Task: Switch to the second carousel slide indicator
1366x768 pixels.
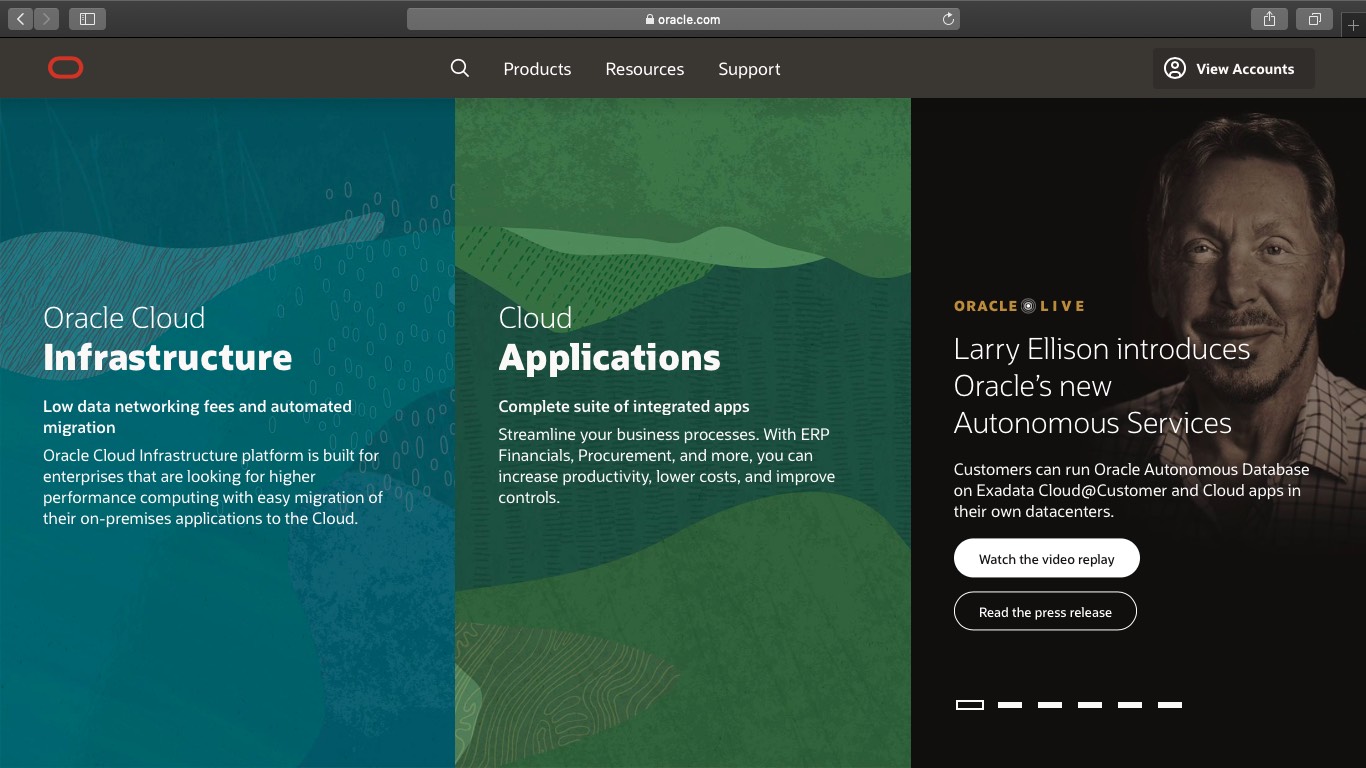Action: 1010,705
